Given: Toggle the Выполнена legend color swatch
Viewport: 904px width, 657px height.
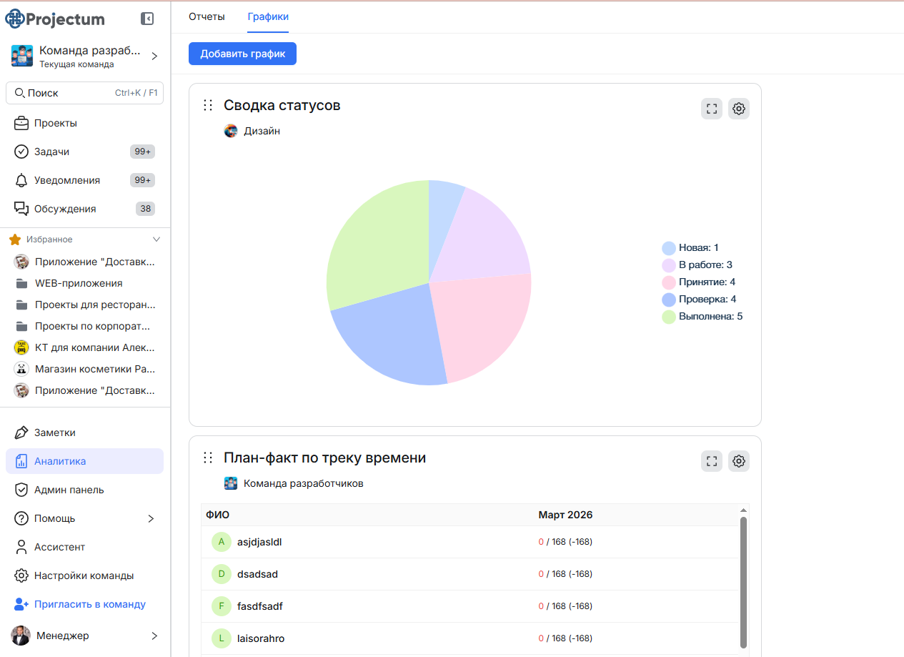Looking at the screenshot, I should coord(669,316).
